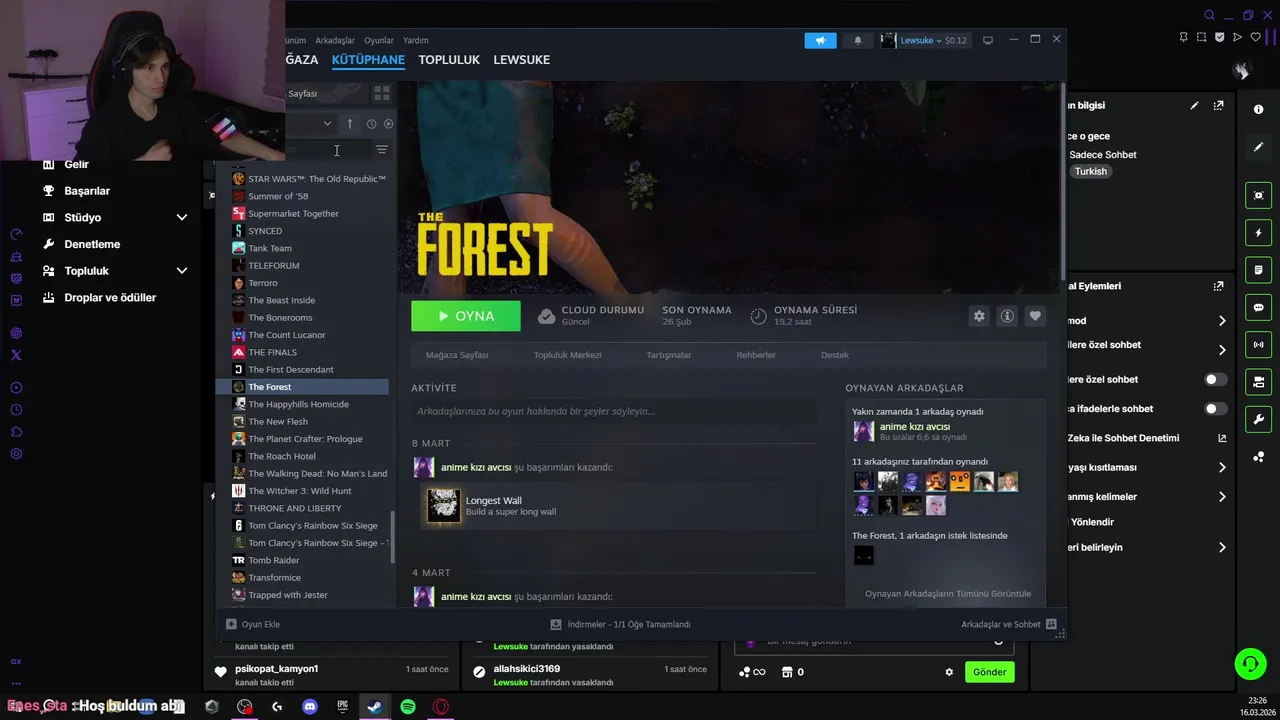Click Steam announcements megaphone button
Viewport: 1280px width, 720px height.
point(820,40)
